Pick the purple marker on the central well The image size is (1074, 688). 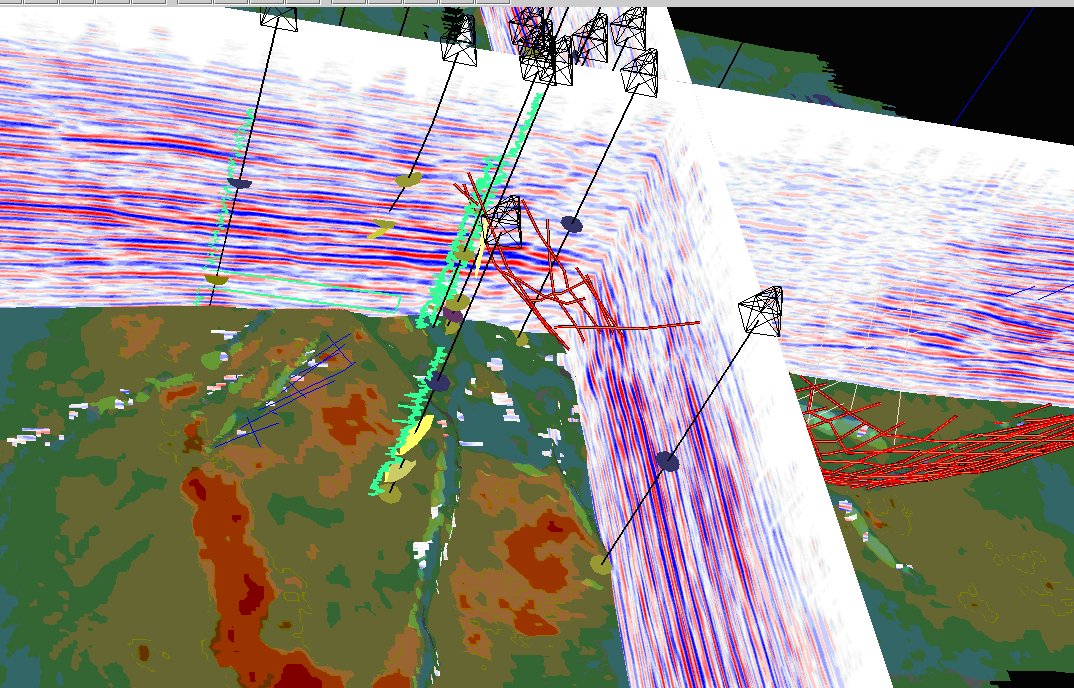point(452,315)
